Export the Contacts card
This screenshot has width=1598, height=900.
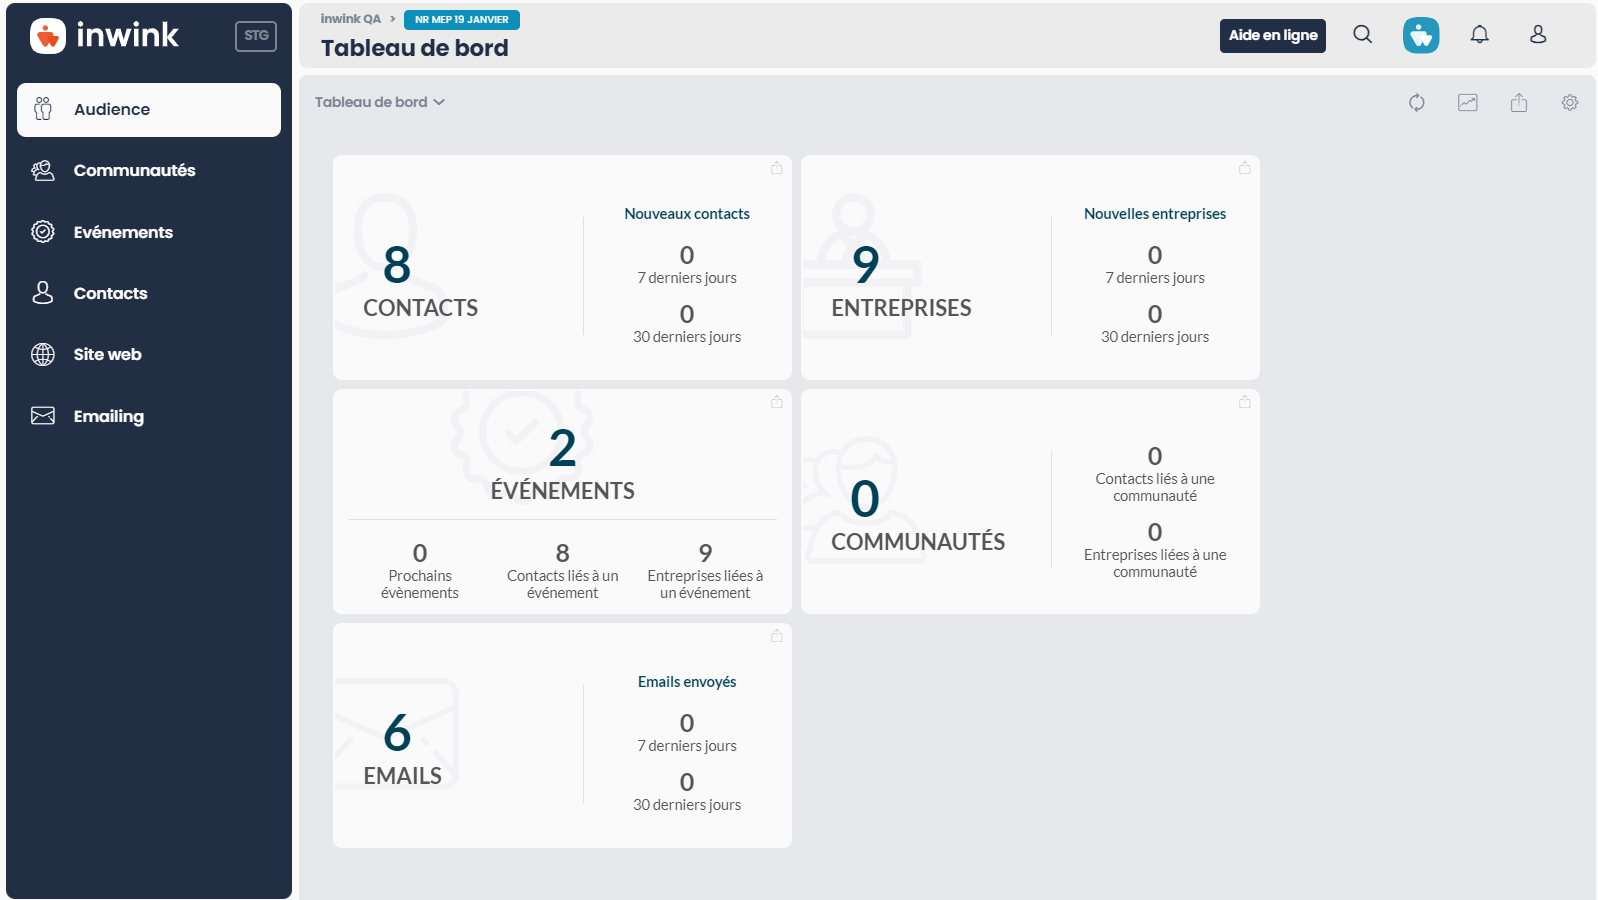(777, 168)
